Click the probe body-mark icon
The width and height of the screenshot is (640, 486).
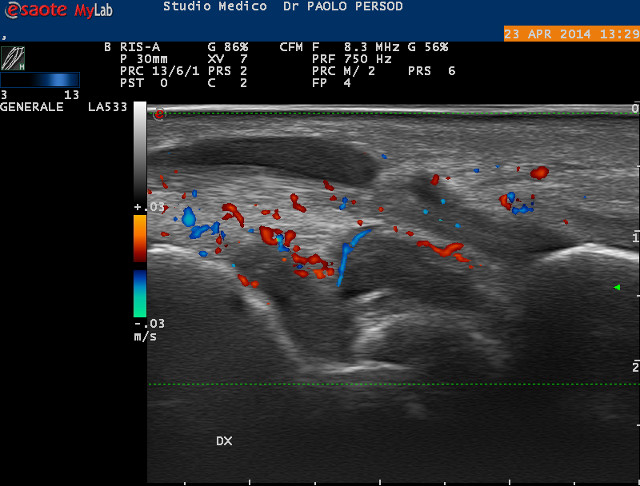13,58
